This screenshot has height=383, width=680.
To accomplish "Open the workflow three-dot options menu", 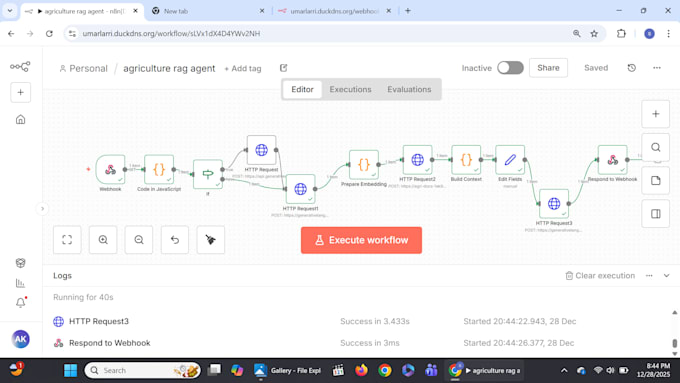I will tap(657, 68).
